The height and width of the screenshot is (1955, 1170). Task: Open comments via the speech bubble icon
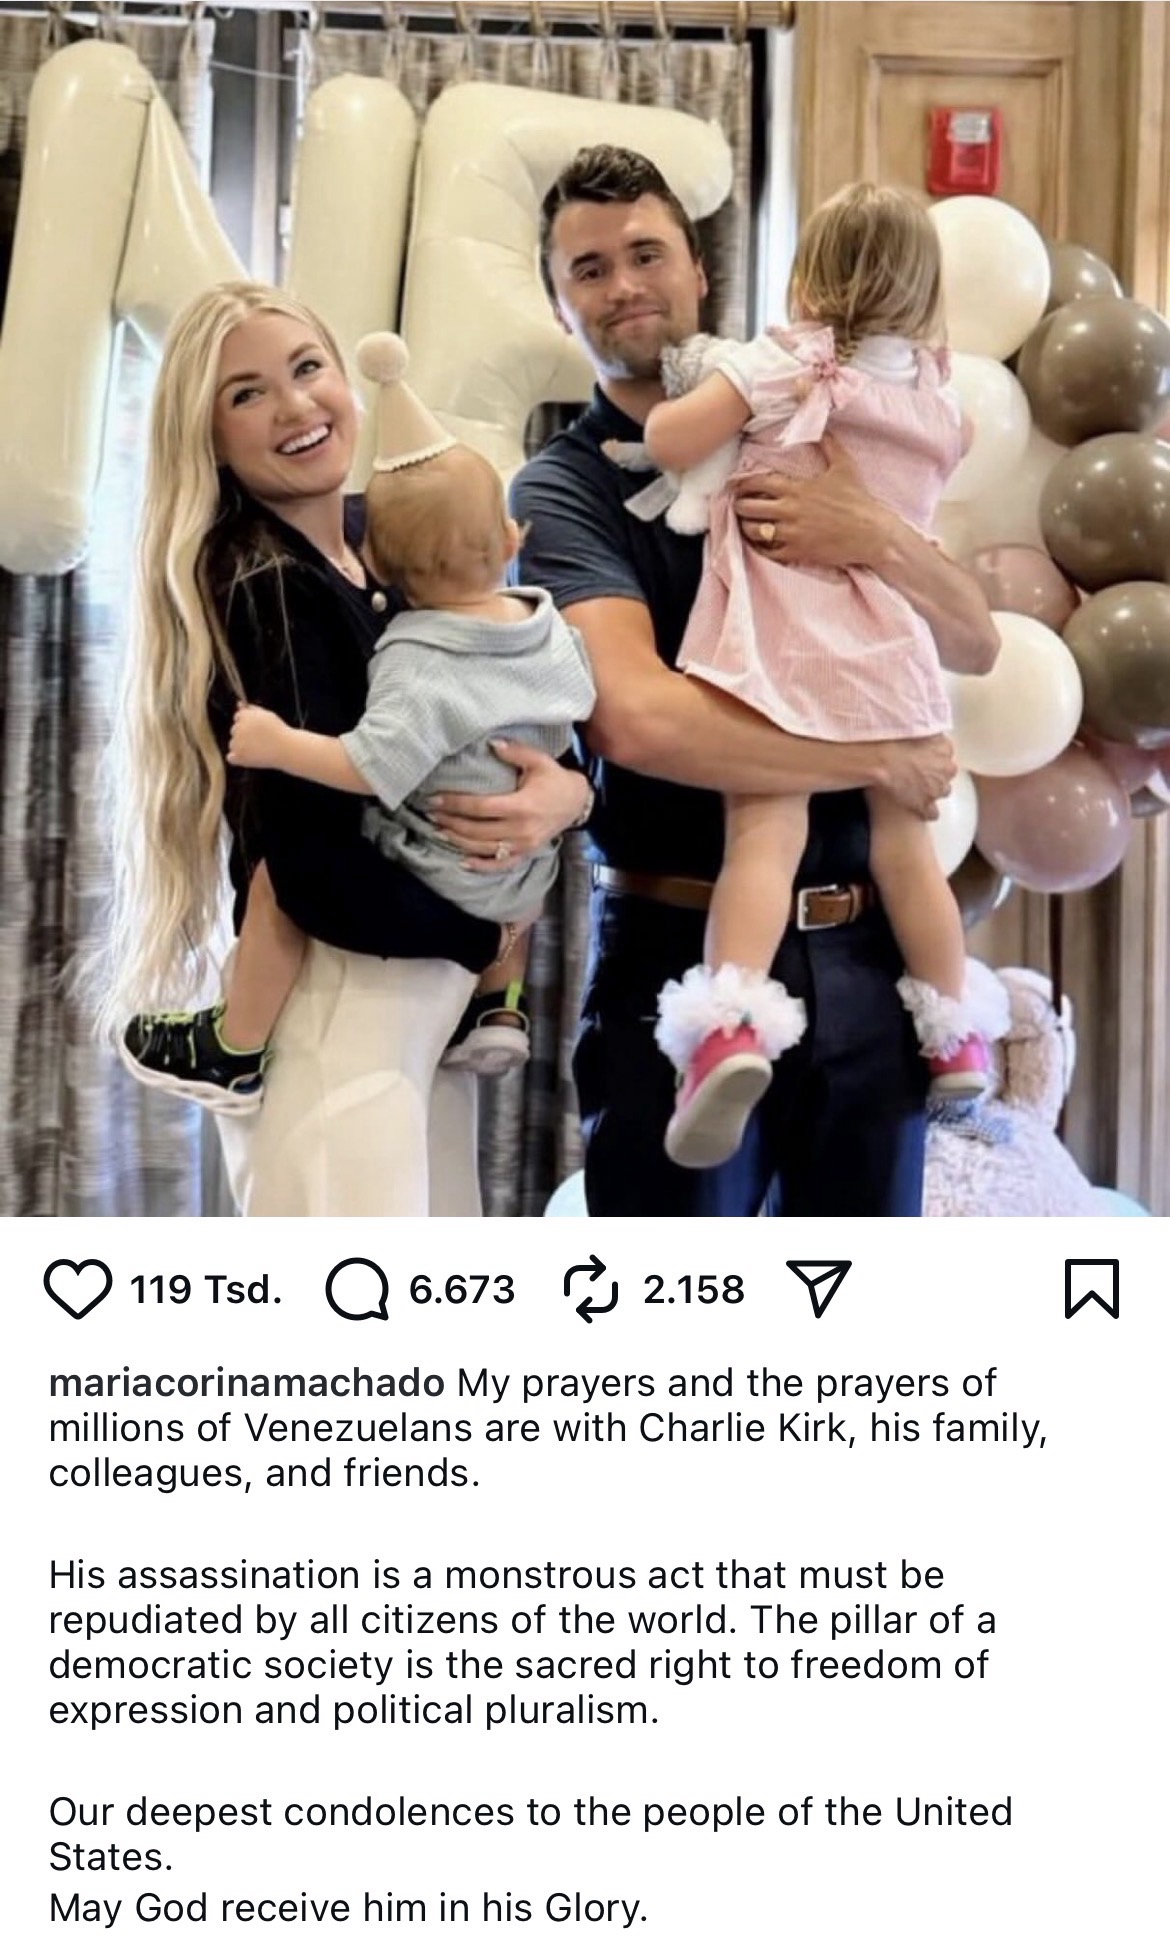click(x=357, y=1289)
